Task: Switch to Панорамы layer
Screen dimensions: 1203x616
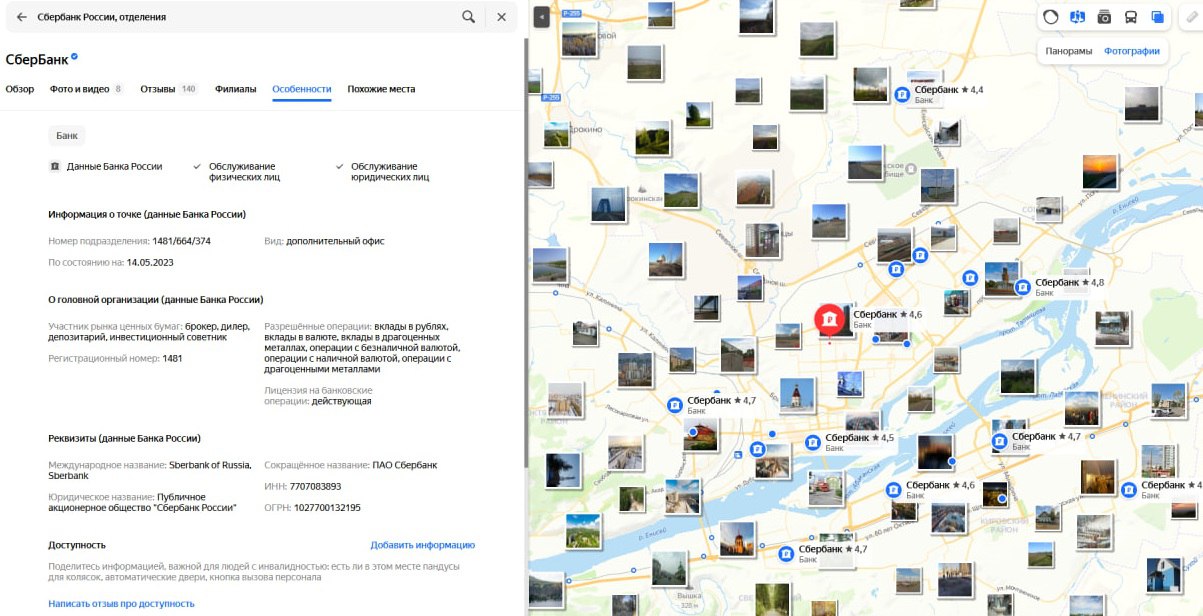Action: 1069,51
